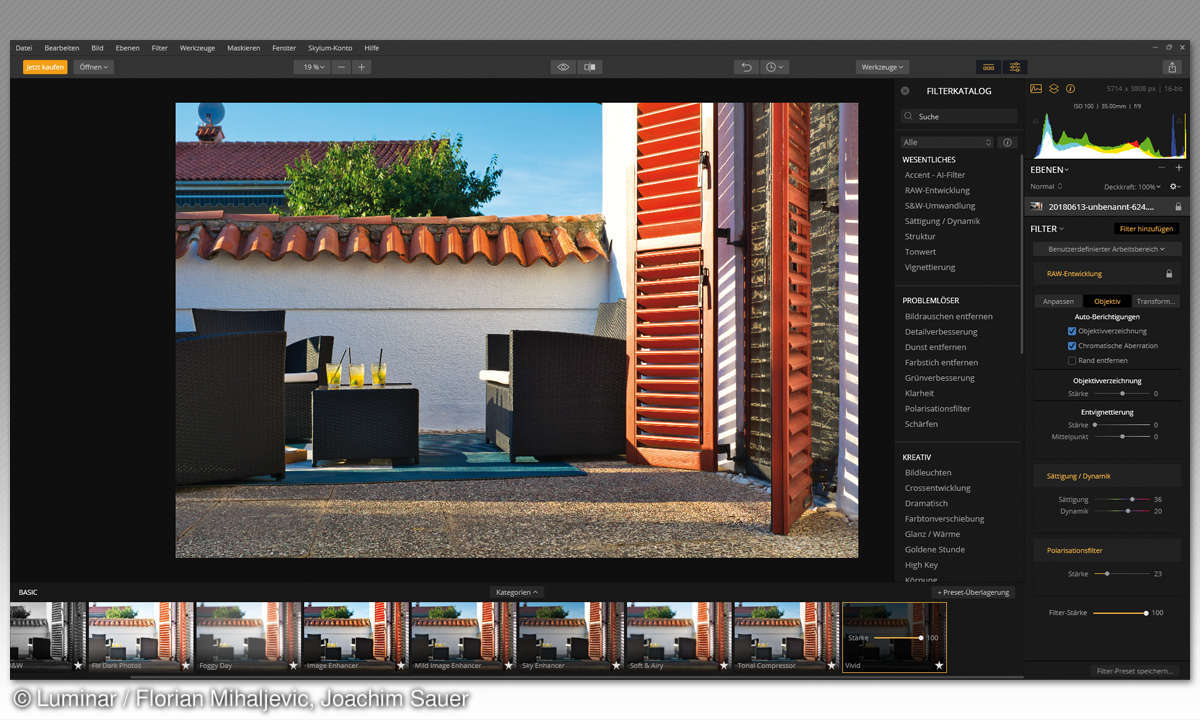Click the Jetzt kaufen button
The width and height of the screenshot is (1200, 720).
pyautogui.click(x=45, y=67)
